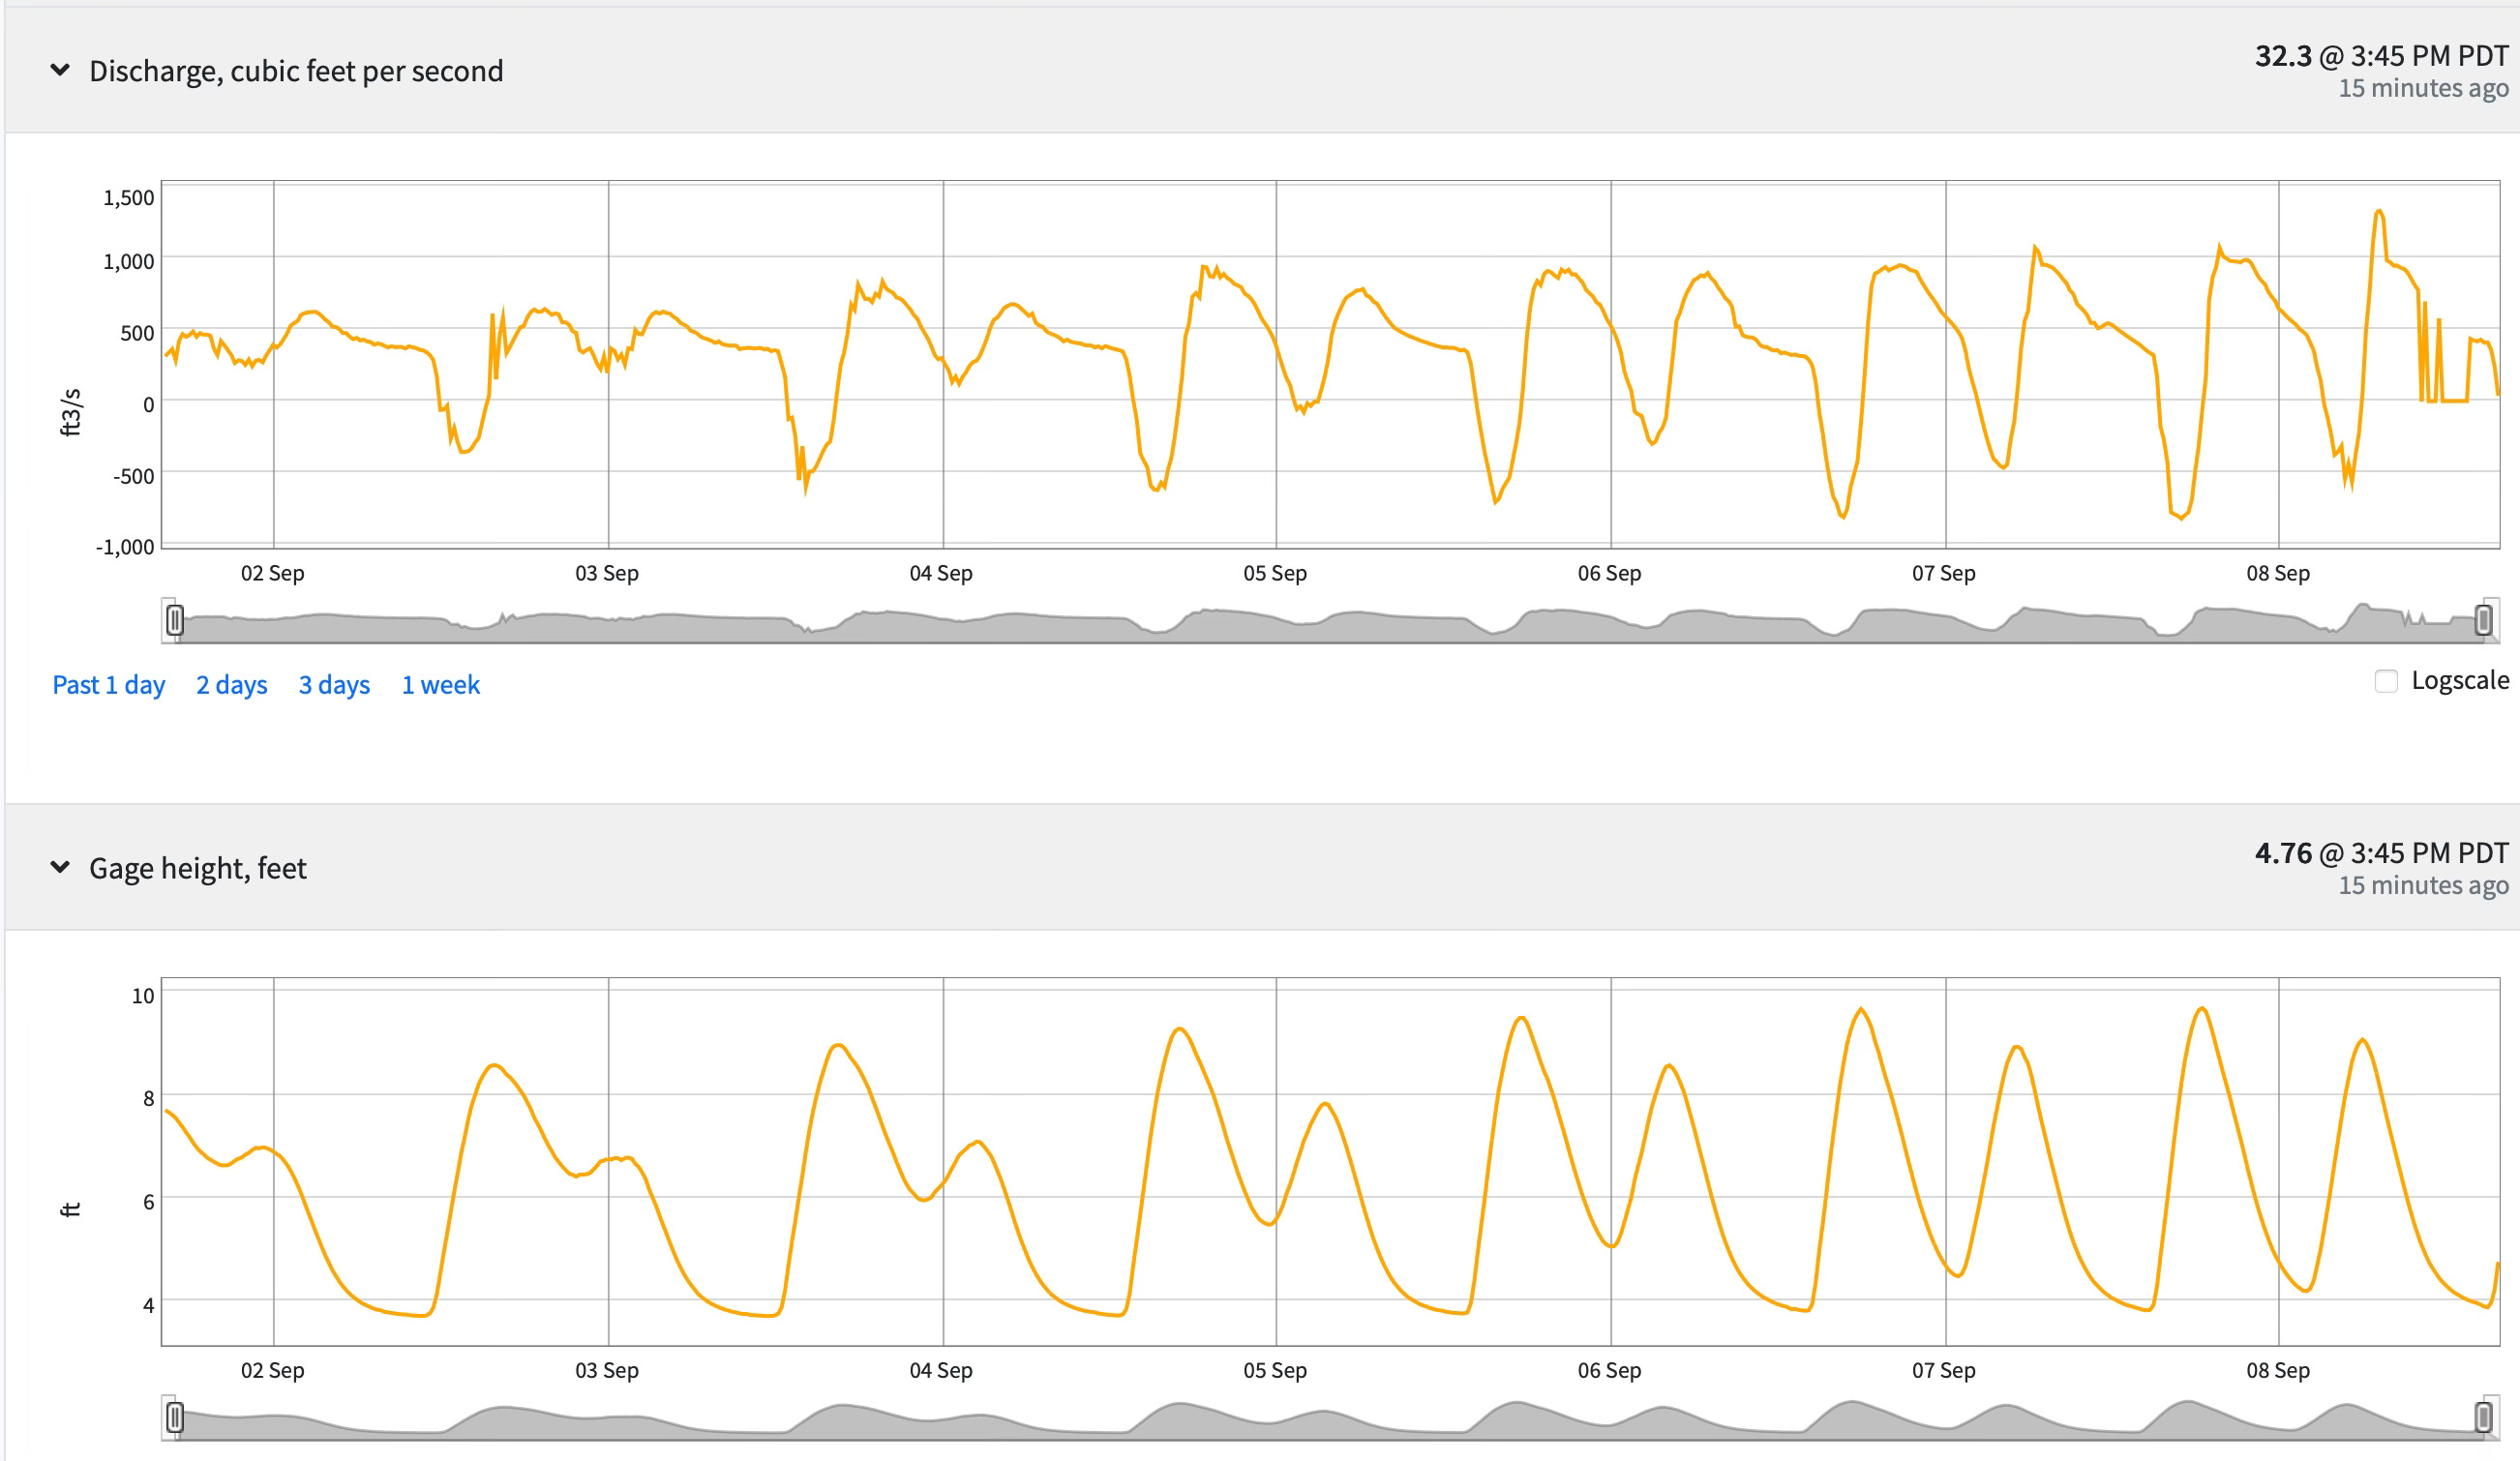Image resolution: width=2520 pixels, height=1461 pixels.
Task: Click the right handle of discharge range slider
Action: tap(2483, 620)
